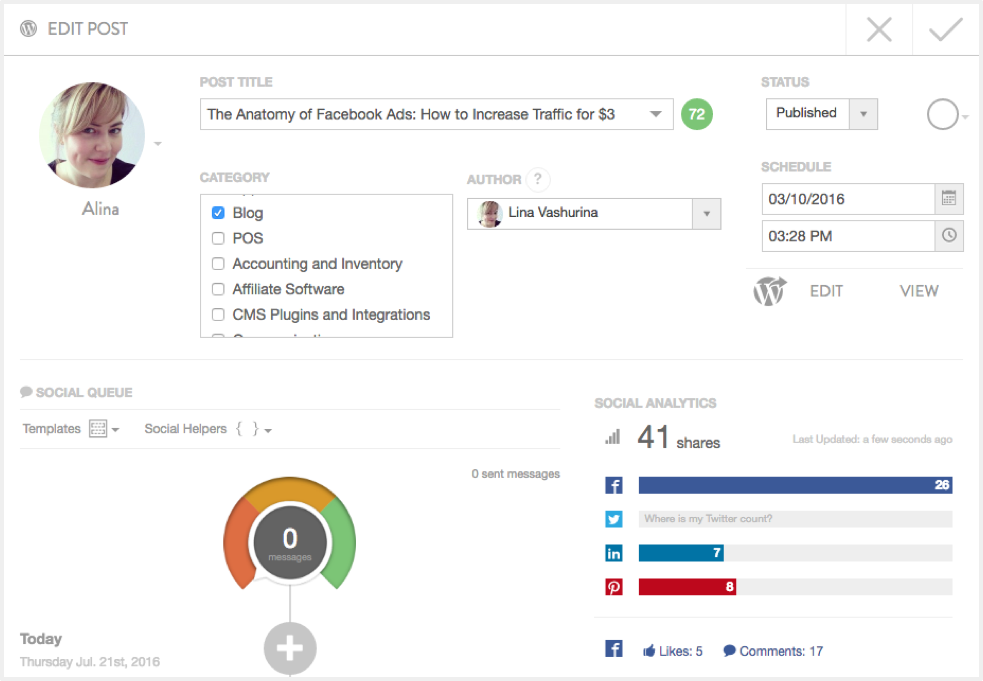
Task: Open the calendar date picker icon
Action: tap(949, 198)
